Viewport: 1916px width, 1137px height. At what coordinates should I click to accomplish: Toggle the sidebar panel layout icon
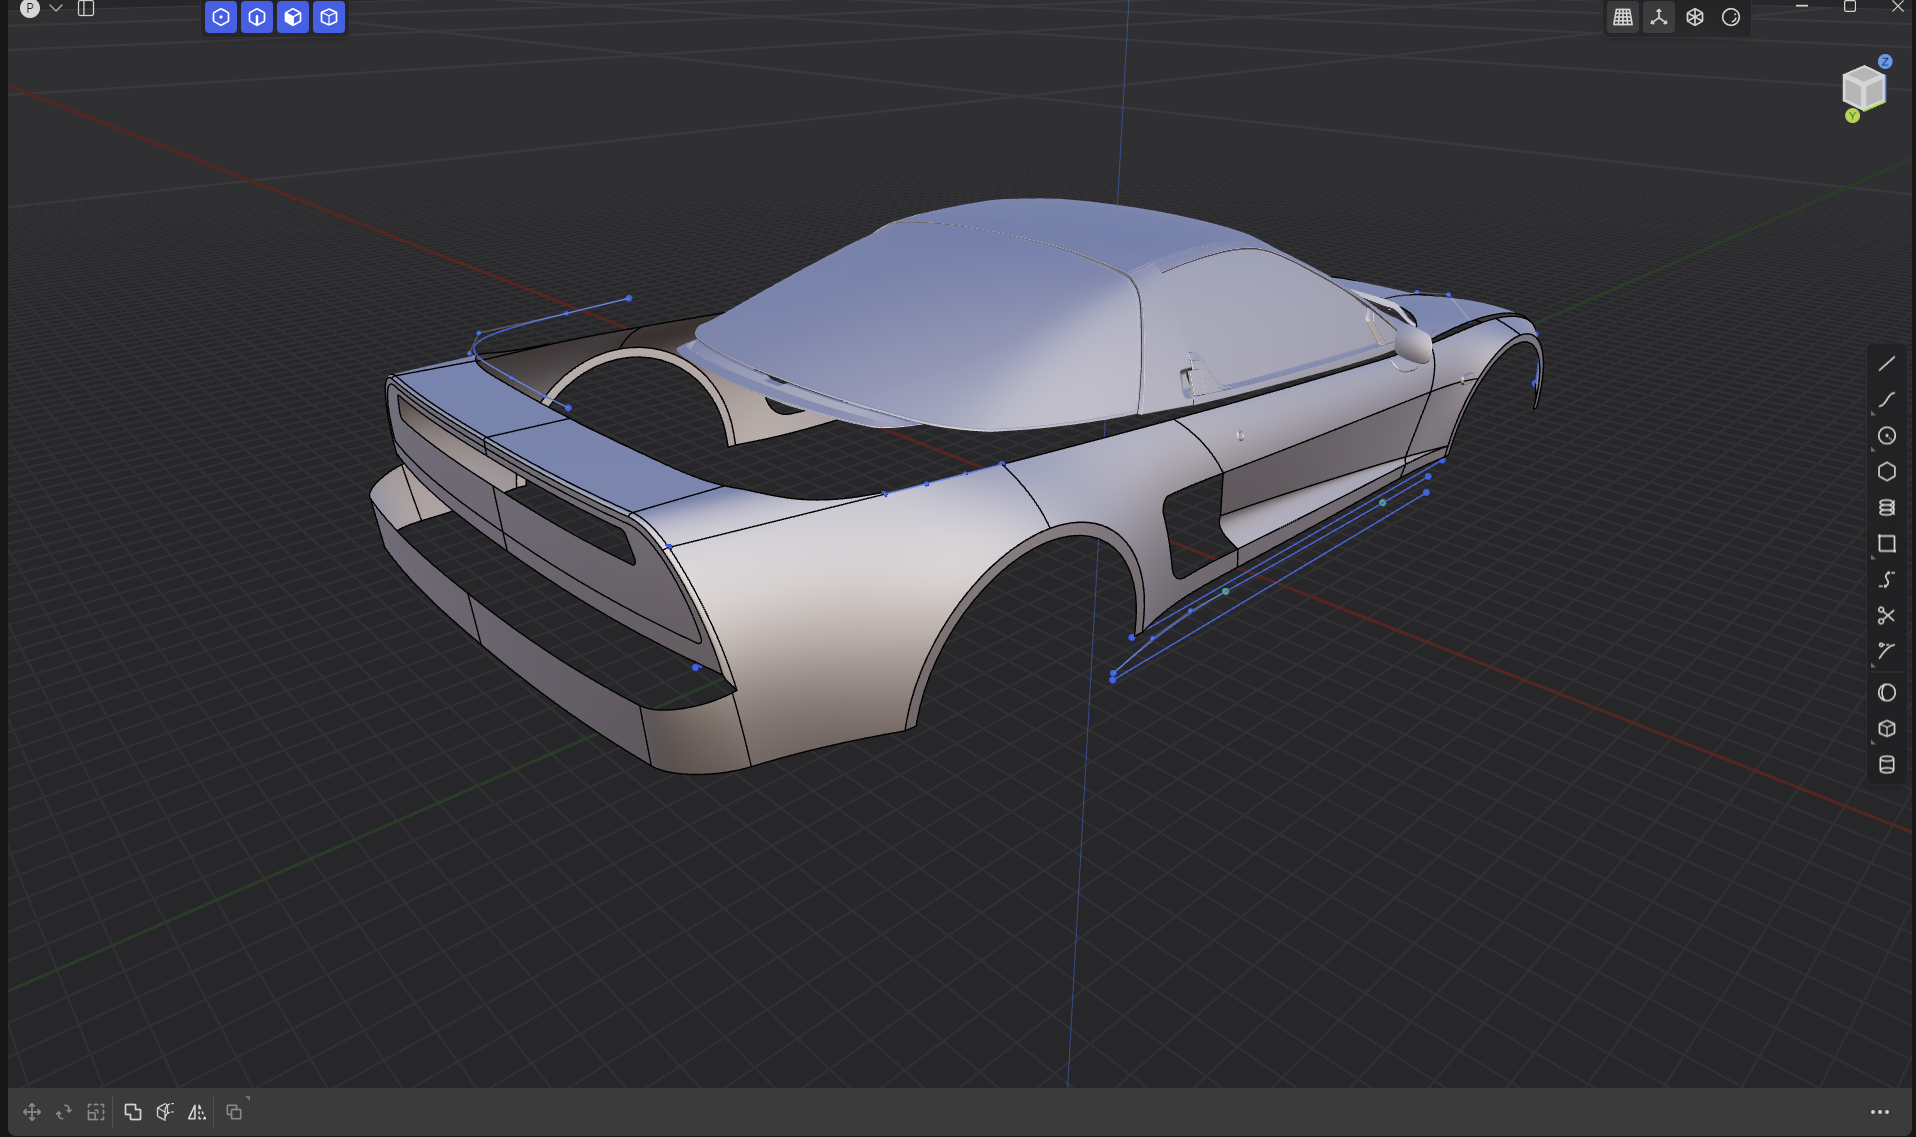tap(86, 9)
